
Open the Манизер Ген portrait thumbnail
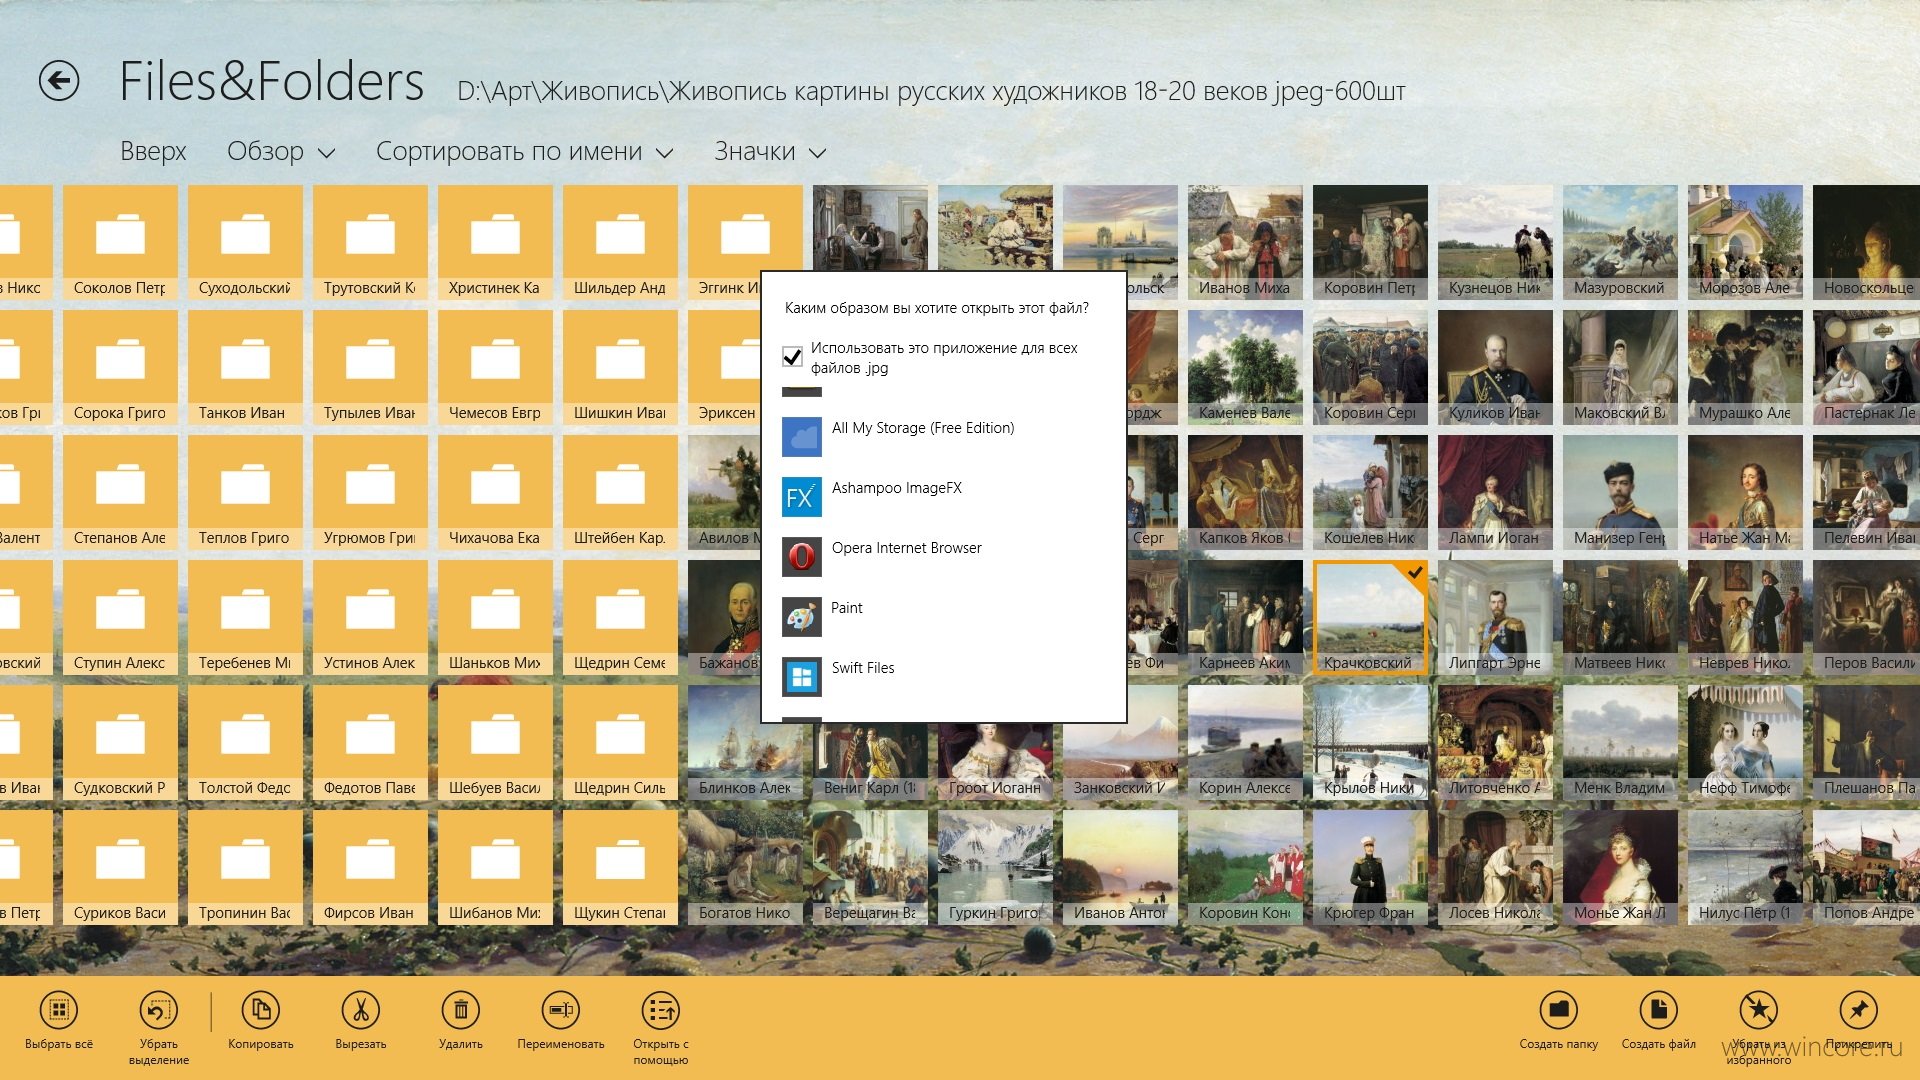pyautogui.click(x=1620, y=492)
